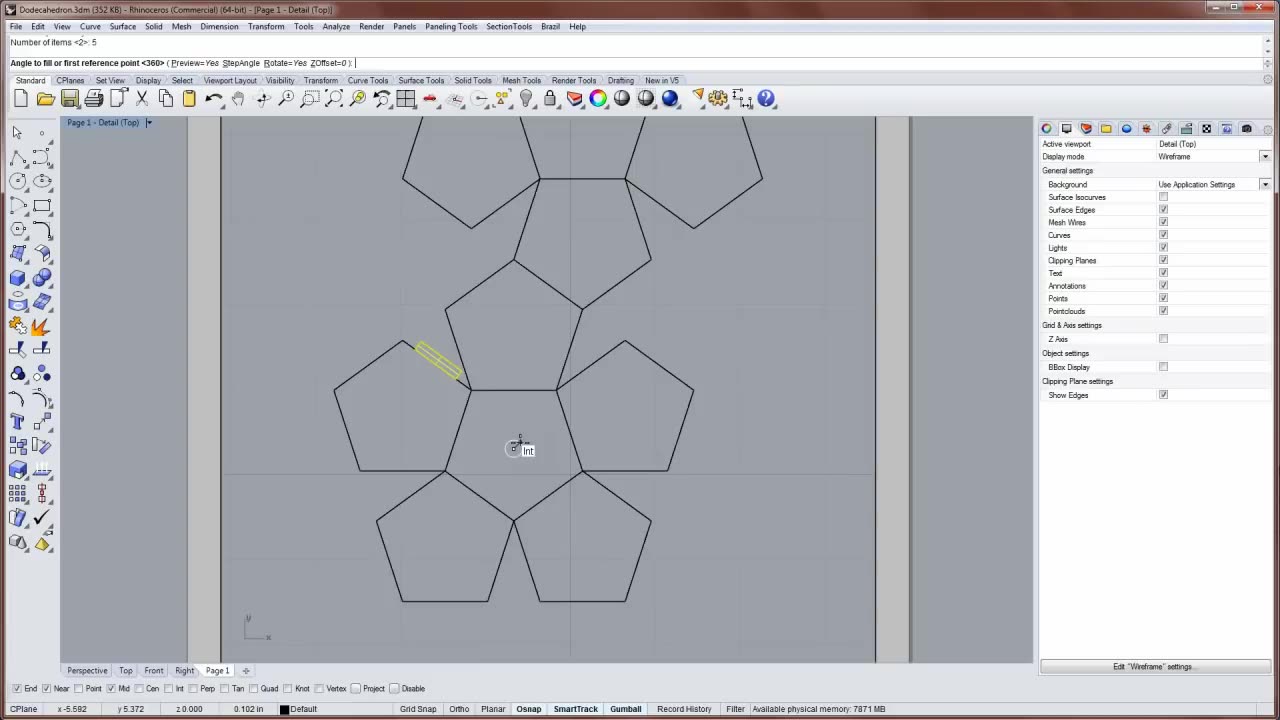Click the Zoom Window icon
1280x720 pixels.
(x=310, y=98)
